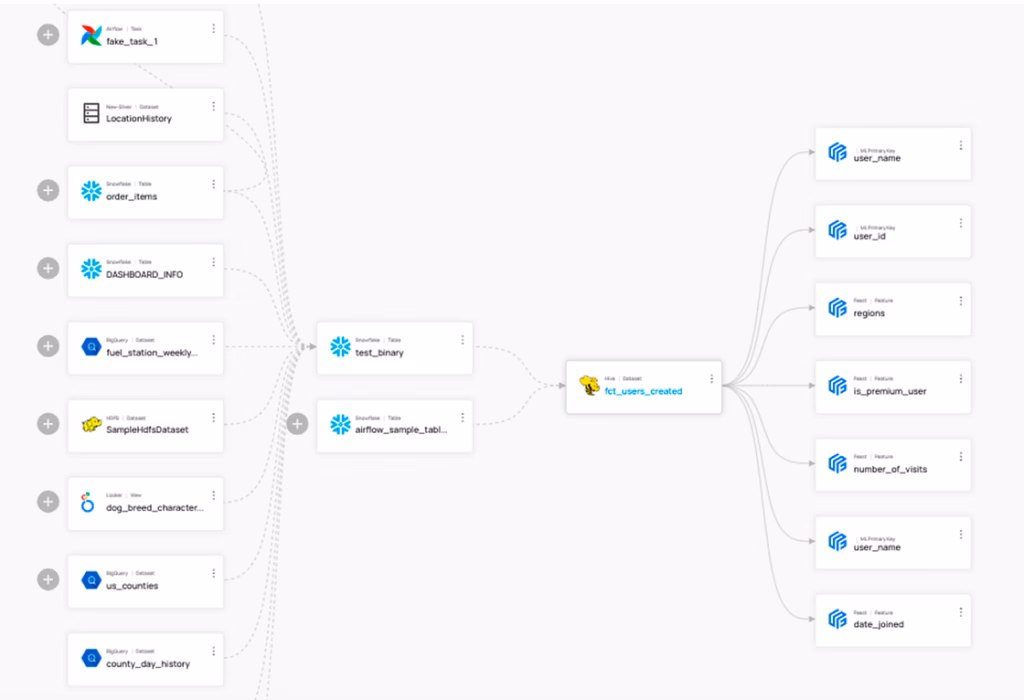Expand fuel_station_weekly node using plus button

click(48, 346)
